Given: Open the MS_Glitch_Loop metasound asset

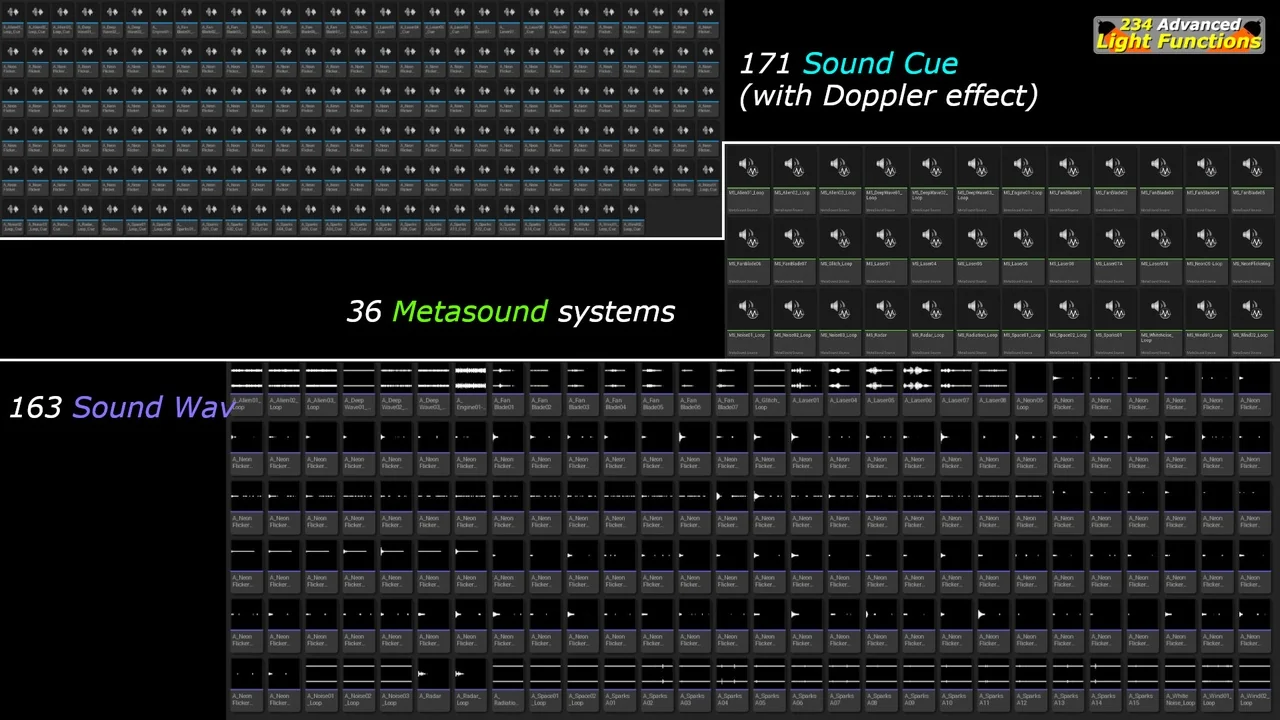Looking at the screenshot, I should (x=839, y=239).
